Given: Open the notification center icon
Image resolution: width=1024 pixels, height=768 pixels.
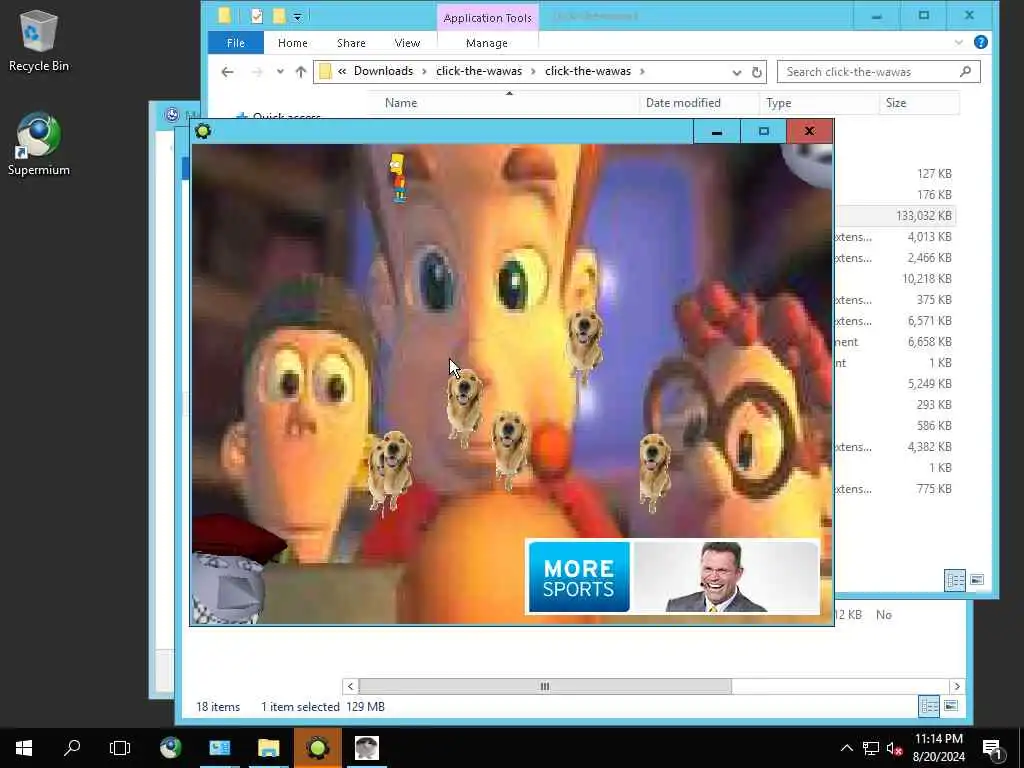Looking at the screenshot, I should [992, 749].
